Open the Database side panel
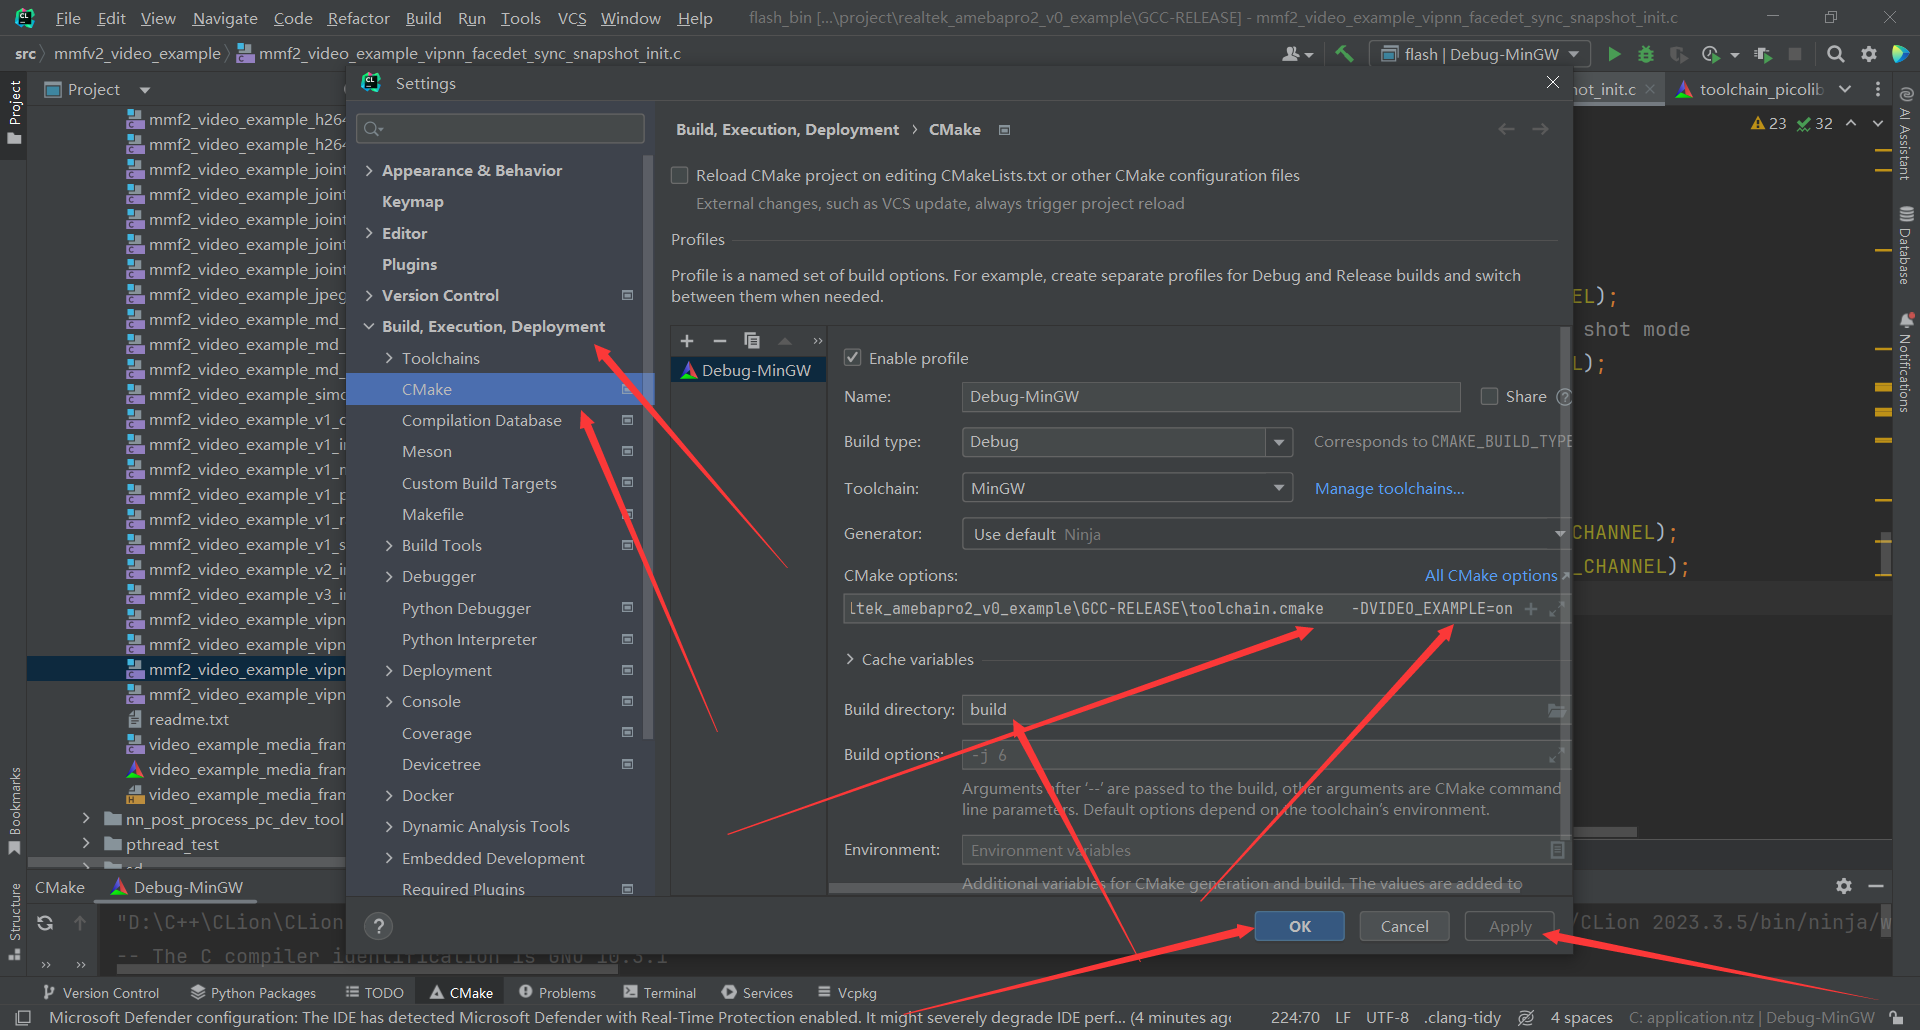The image size is (1920, 1030). (x=1906, y=246)
